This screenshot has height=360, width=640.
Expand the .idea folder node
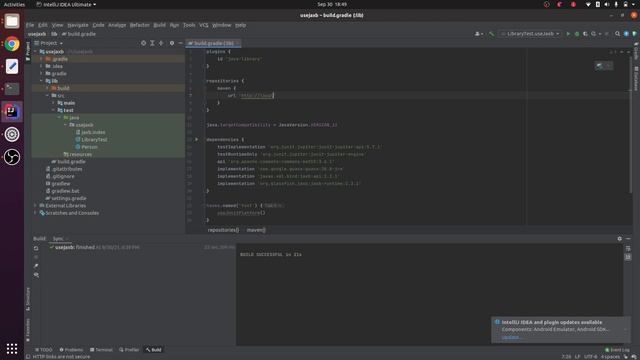[41, 66]
